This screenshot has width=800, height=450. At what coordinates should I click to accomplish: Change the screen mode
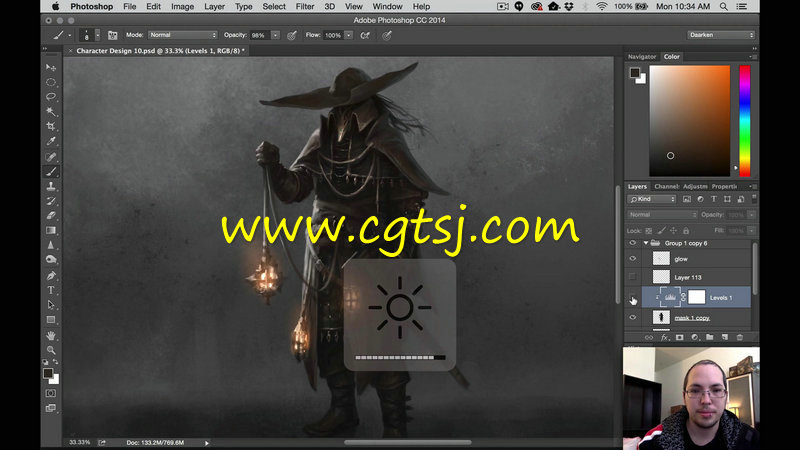pos(51,408)
